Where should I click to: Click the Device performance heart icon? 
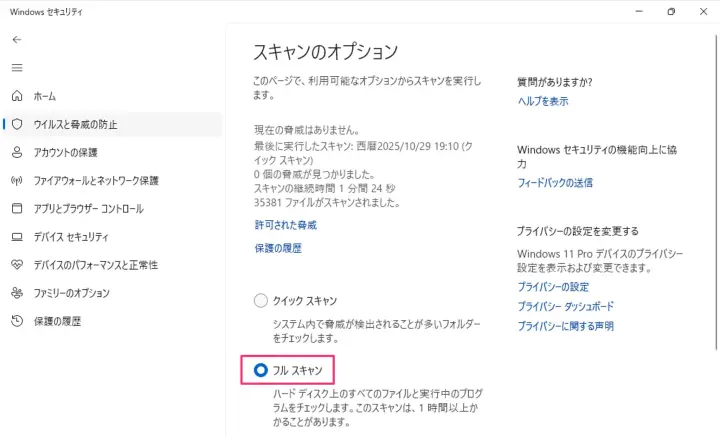point(16,265)
